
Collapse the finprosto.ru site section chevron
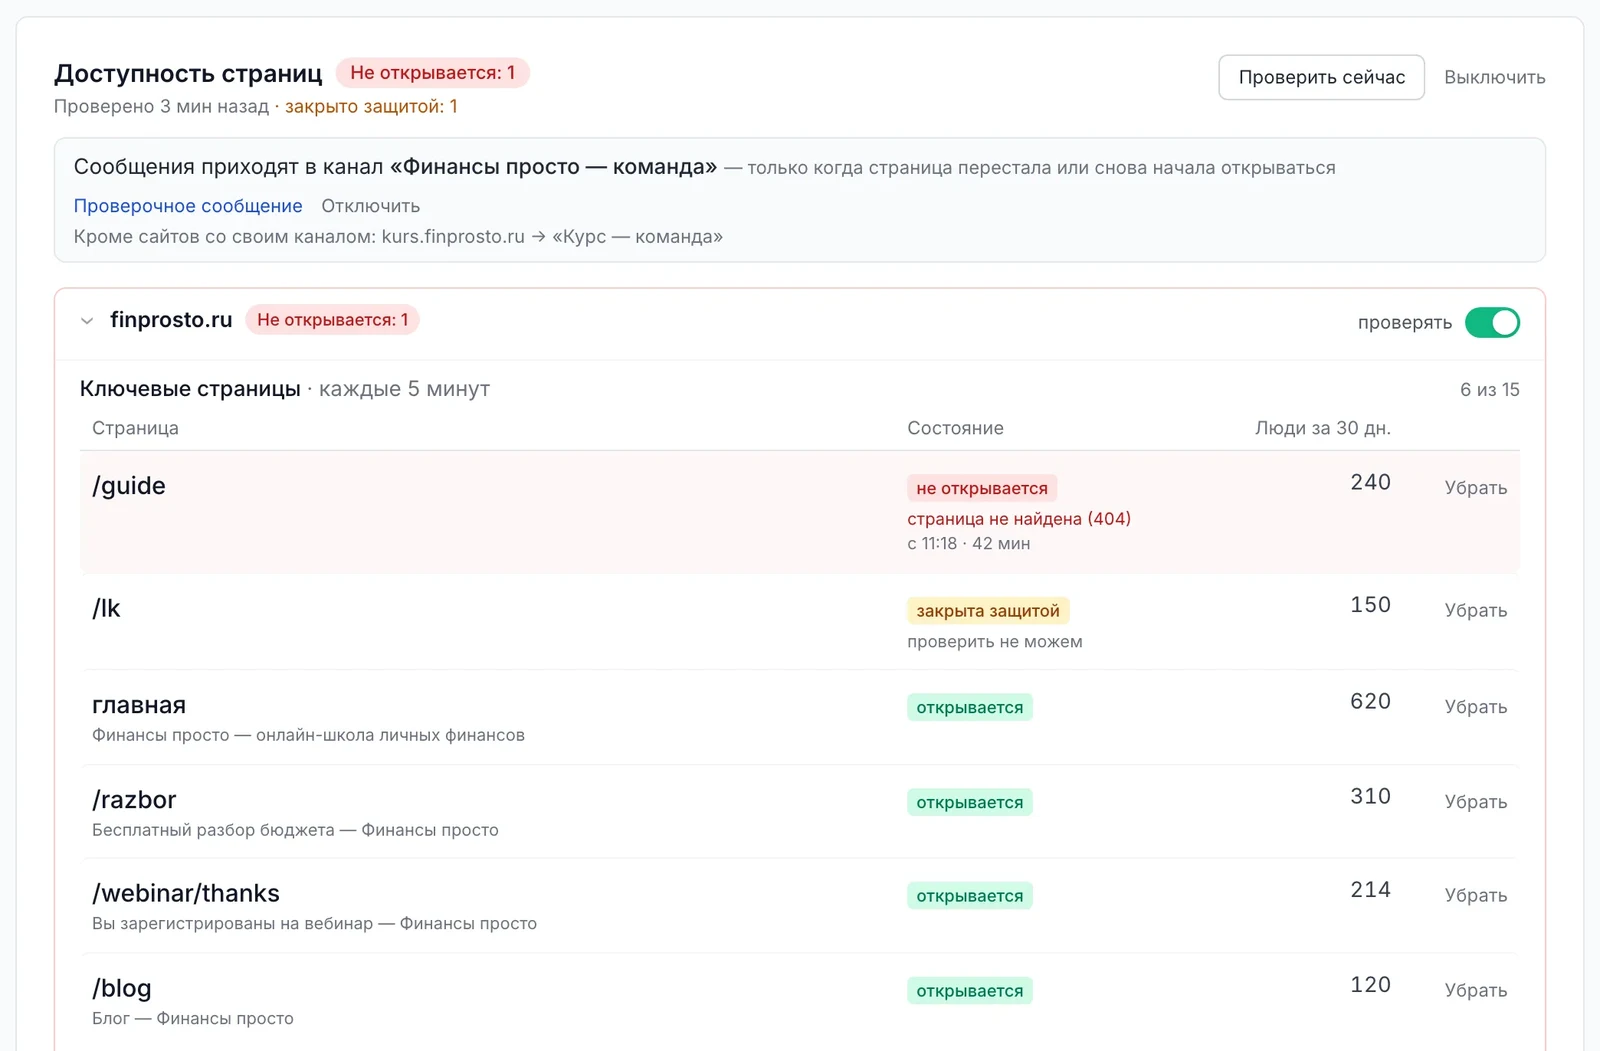coord(87,321)
